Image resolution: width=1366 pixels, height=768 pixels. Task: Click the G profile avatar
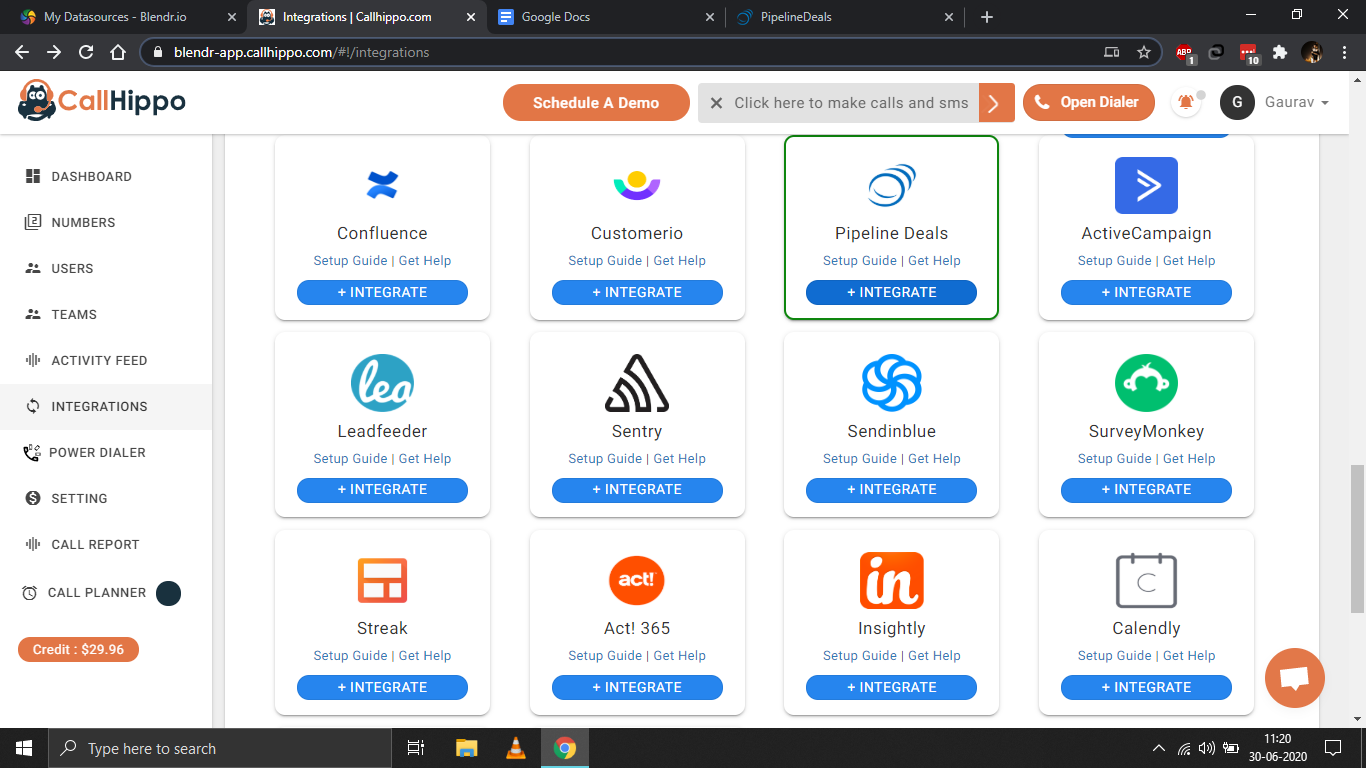[x=1238, y=102]
